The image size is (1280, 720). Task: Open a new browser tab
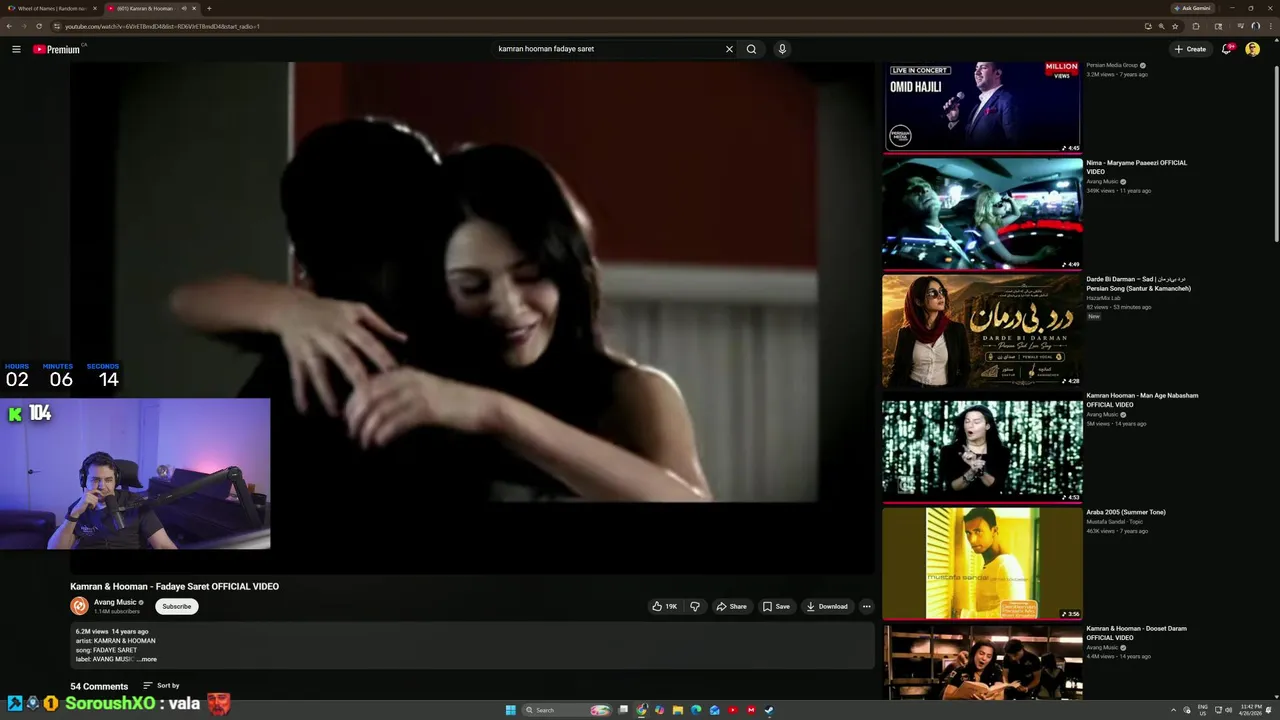pos(209,8)
